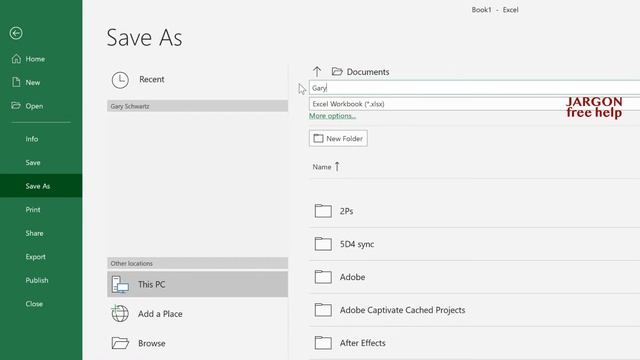Viewport: 640px width, 360px height.
Task: Open the Publish page
Action: coord(37,280)
